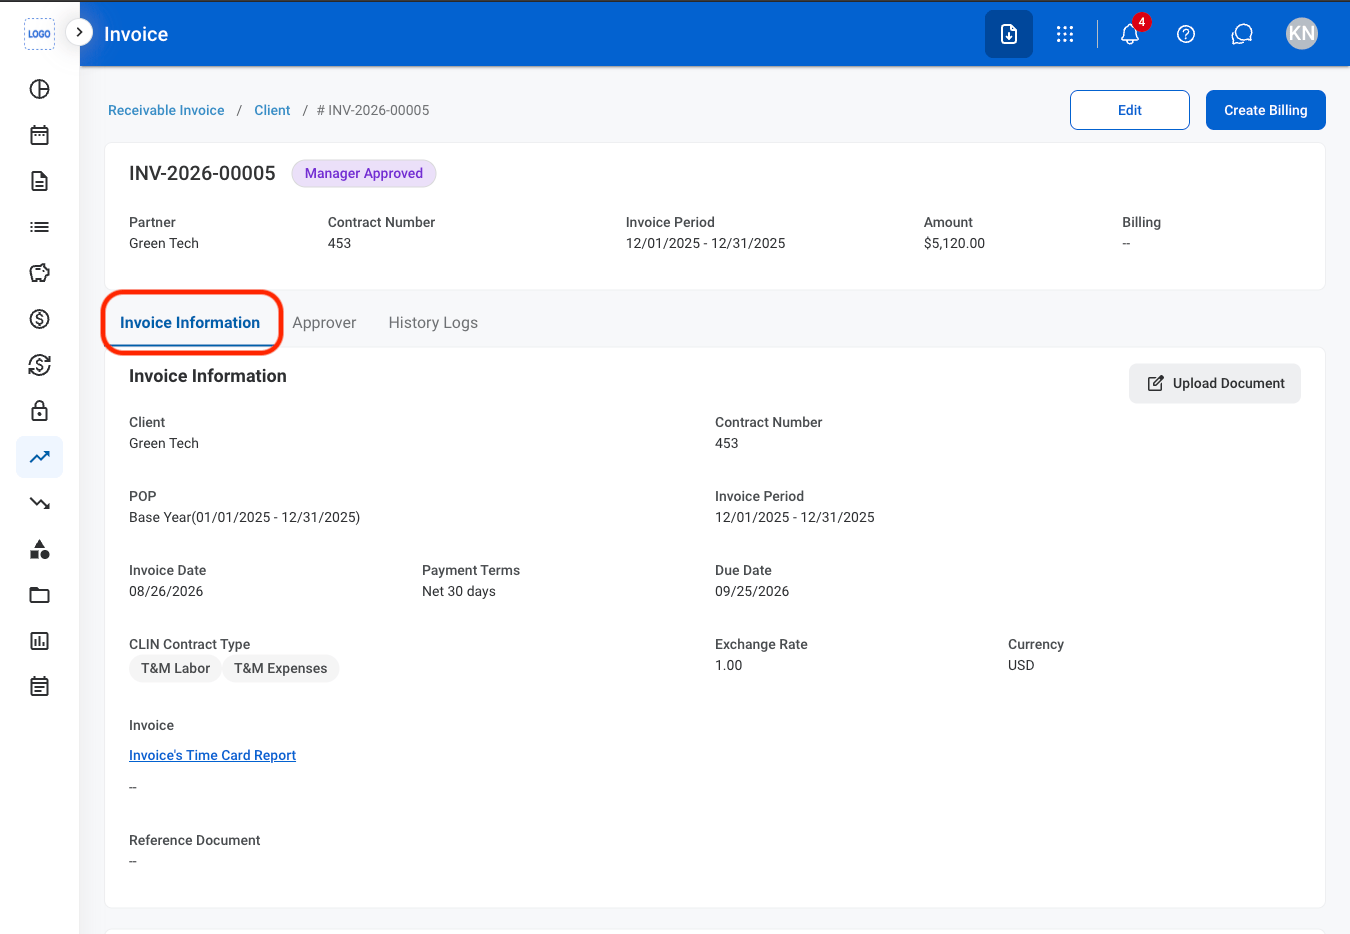This screenshot has width=1350, height=934.
Task: Open the dollar with circular arrows icon
Action: [x=39, y=365]
